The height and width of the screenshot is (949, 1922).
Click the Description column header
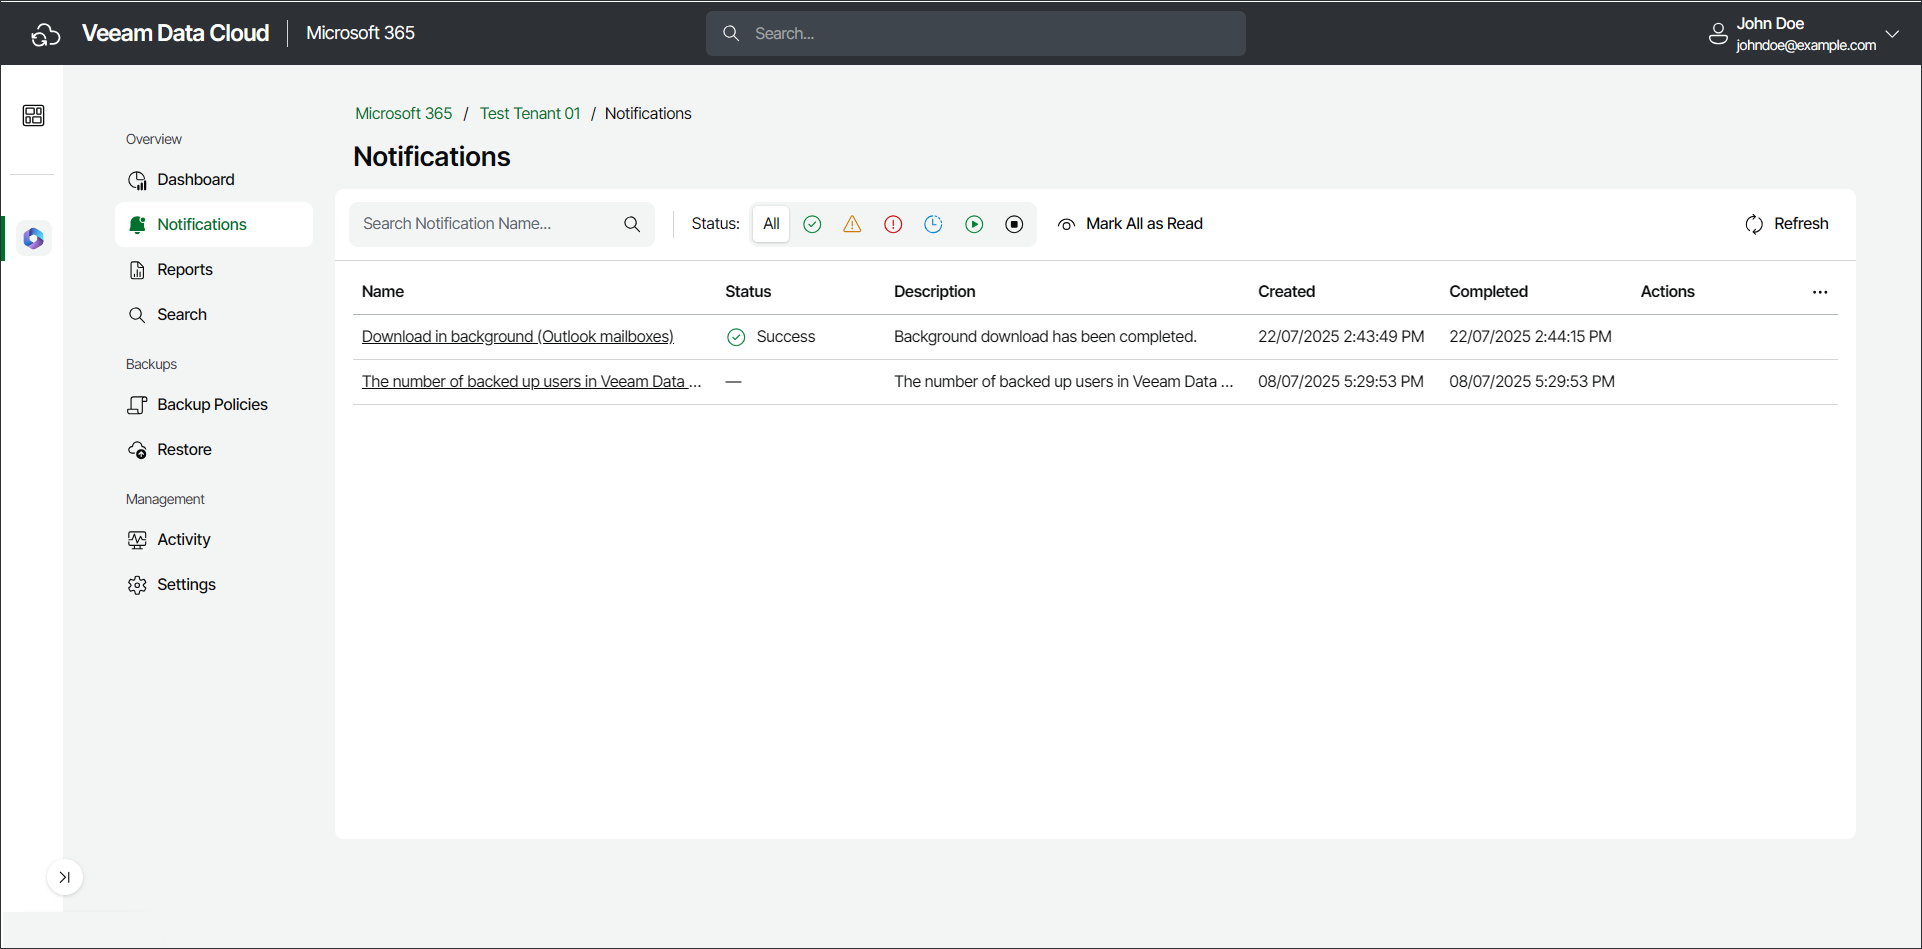pos(934,292)
